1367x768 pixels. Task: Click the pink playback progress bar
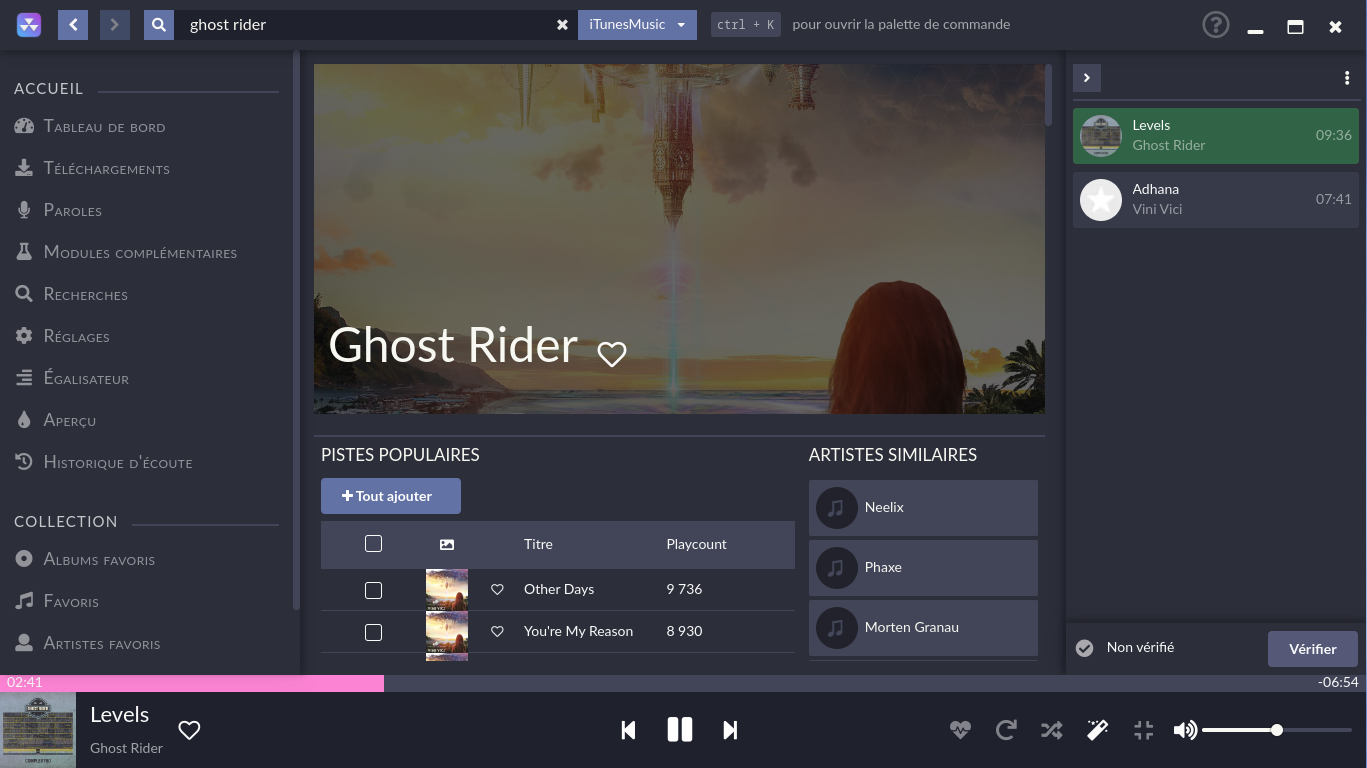(x=192, y=683)
